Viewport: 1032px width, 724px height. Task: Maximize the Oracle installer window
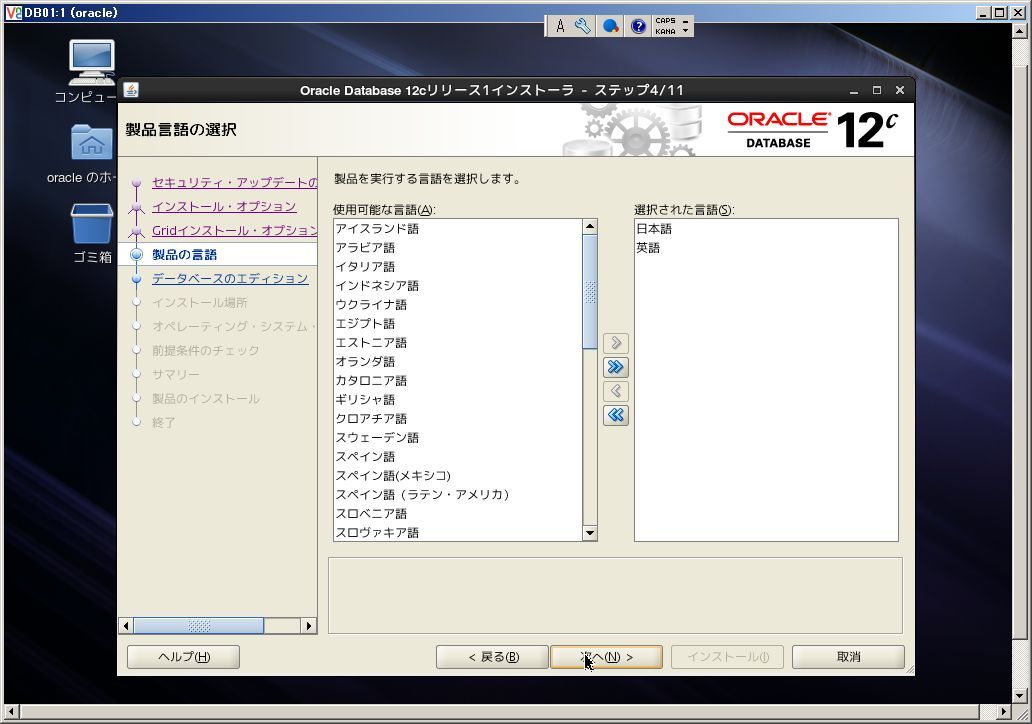click(x=877, y=90)
